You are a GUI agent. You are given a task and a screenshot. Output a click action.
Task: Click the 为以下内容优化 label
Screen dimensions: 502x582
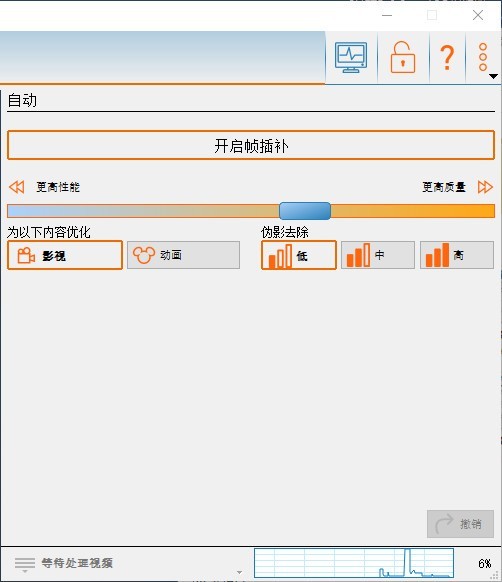point(49,232)
